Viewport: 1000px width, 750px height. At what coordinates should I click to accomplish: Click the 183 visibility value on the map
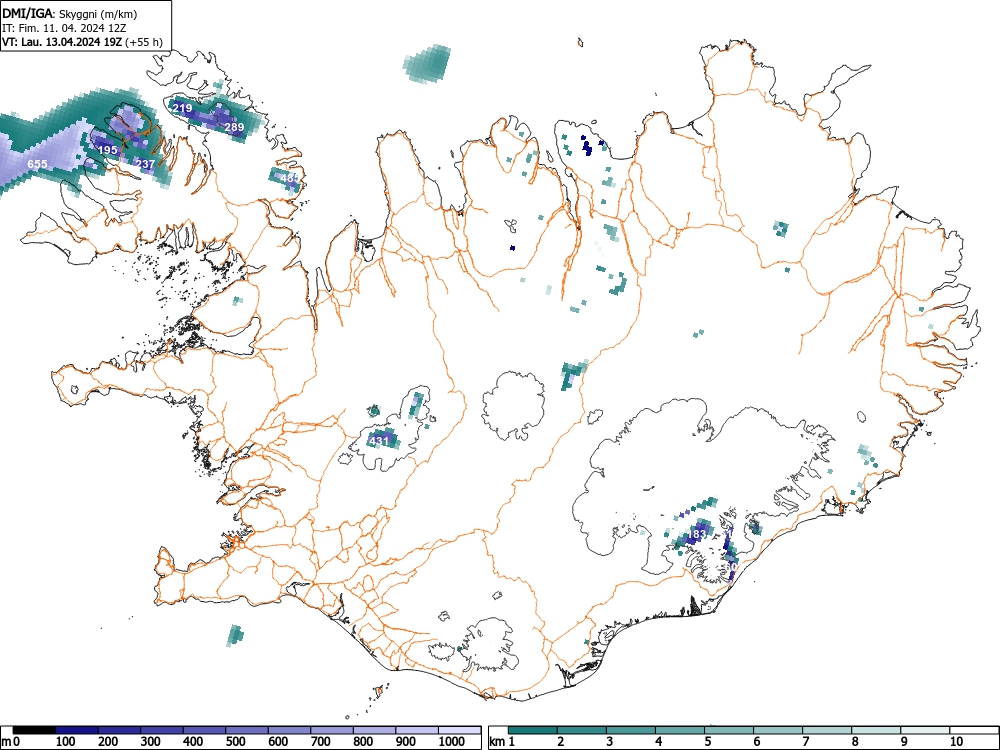698,534
